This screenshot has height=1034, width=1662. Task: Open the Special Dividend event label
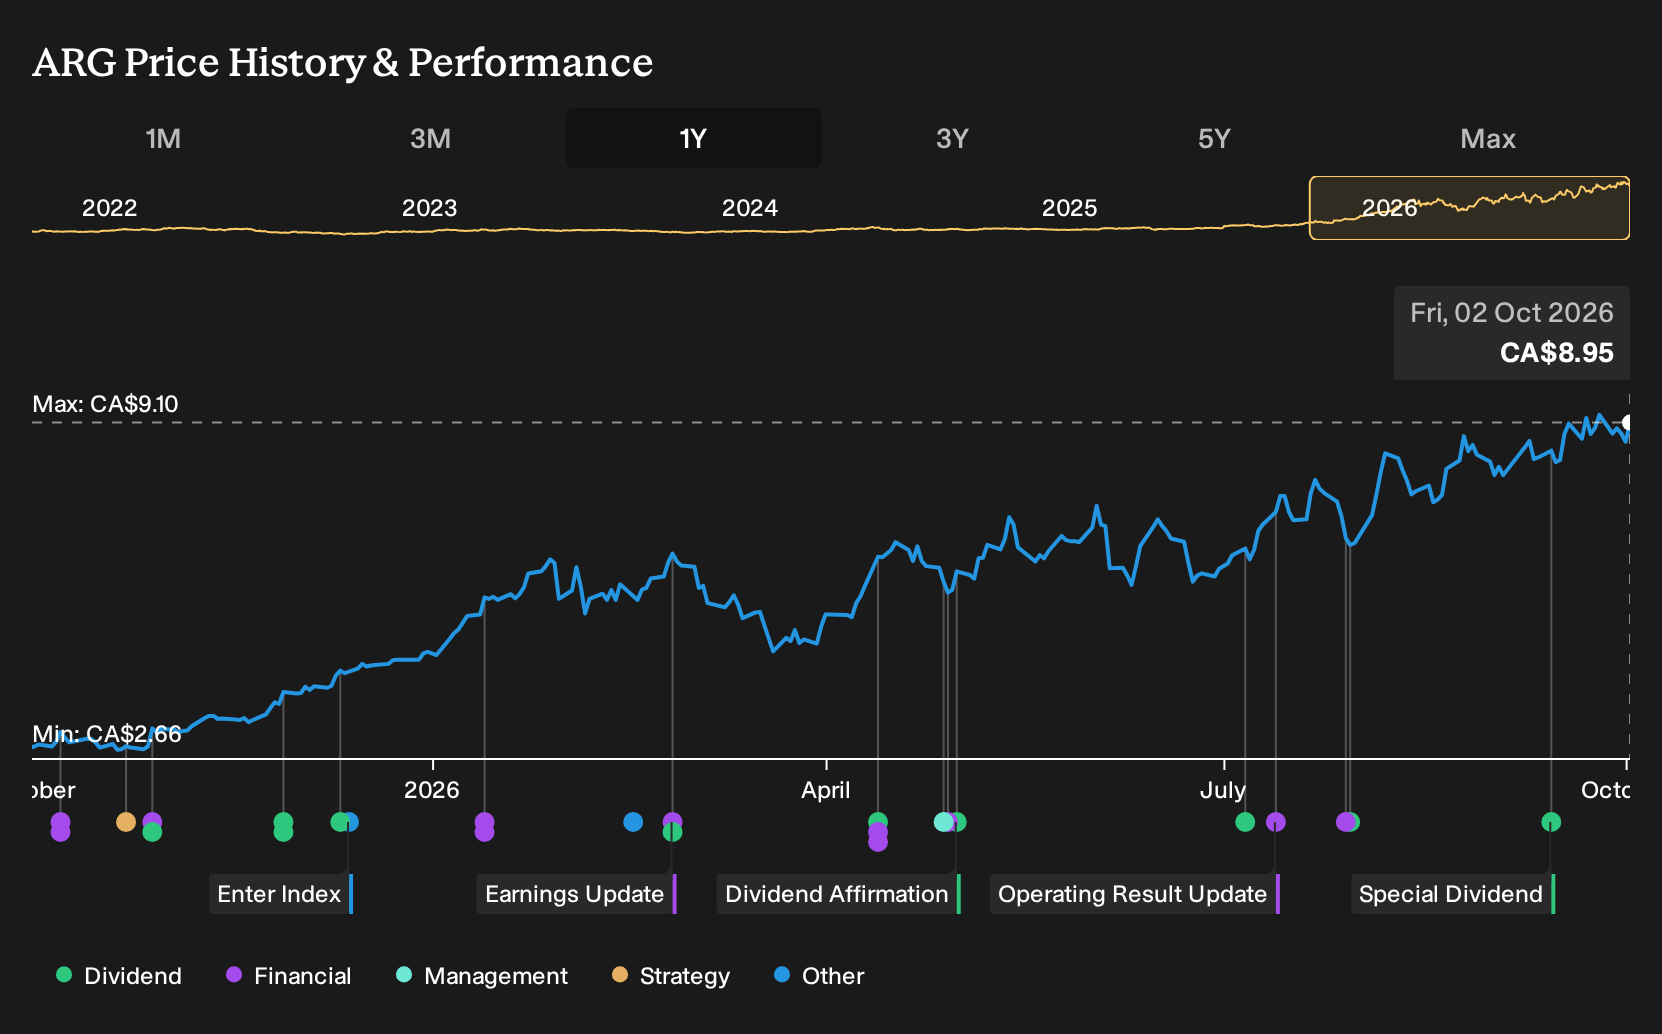[1452, 894]
